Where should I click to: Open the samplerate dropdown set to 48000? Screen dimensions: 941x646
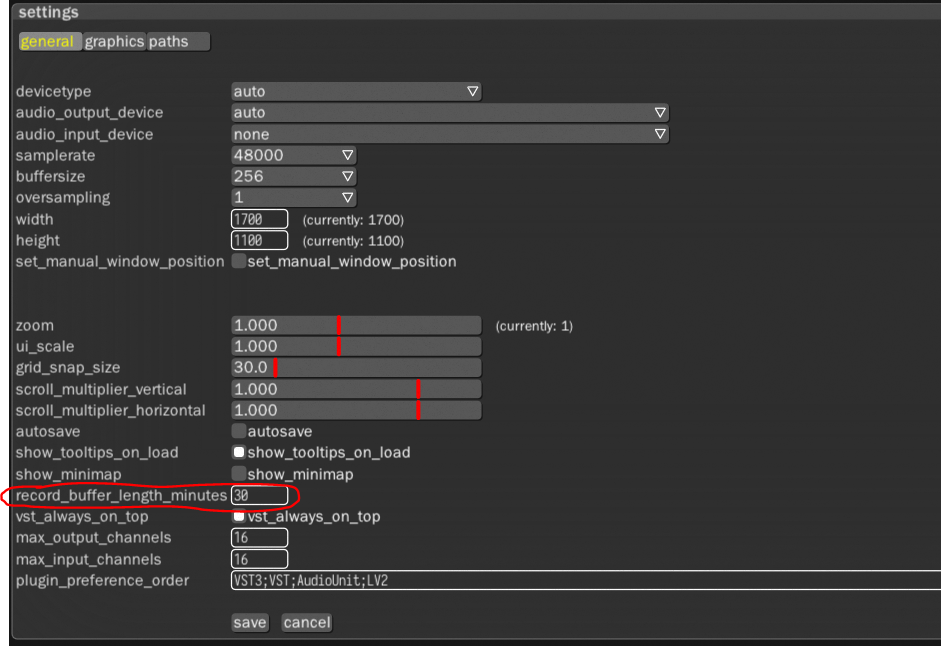(x=295, y=155)
